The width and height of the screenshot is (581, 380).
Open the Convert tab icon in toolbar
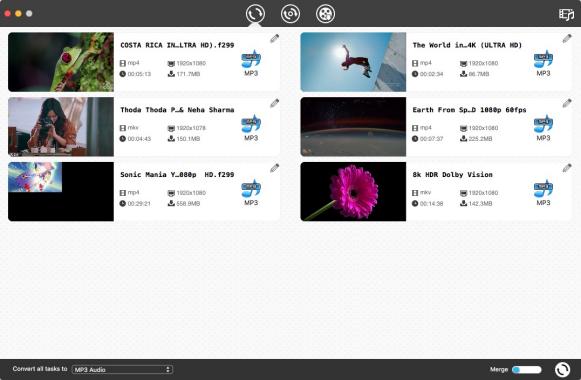(x=255, y=14)
